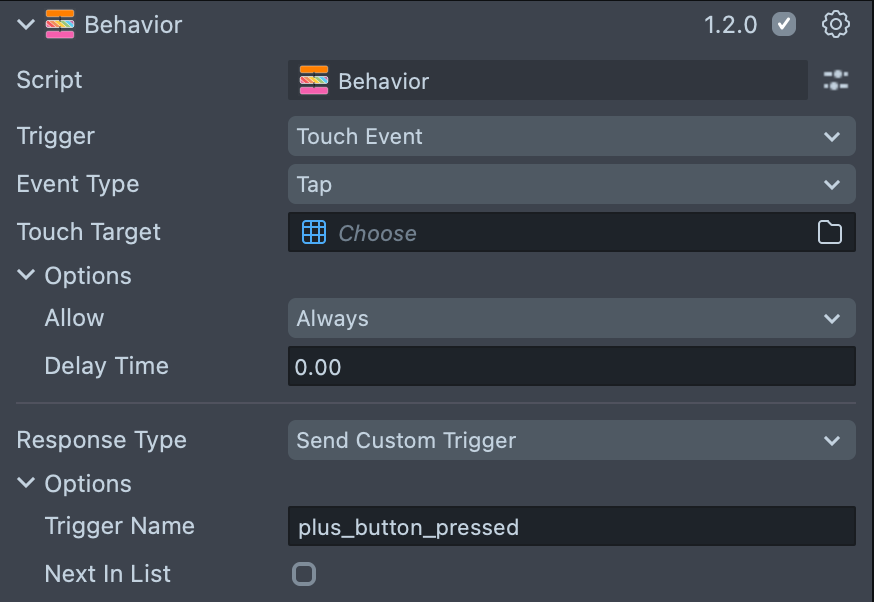
Task: Collapse the trigger Options group
Action: 26,276
